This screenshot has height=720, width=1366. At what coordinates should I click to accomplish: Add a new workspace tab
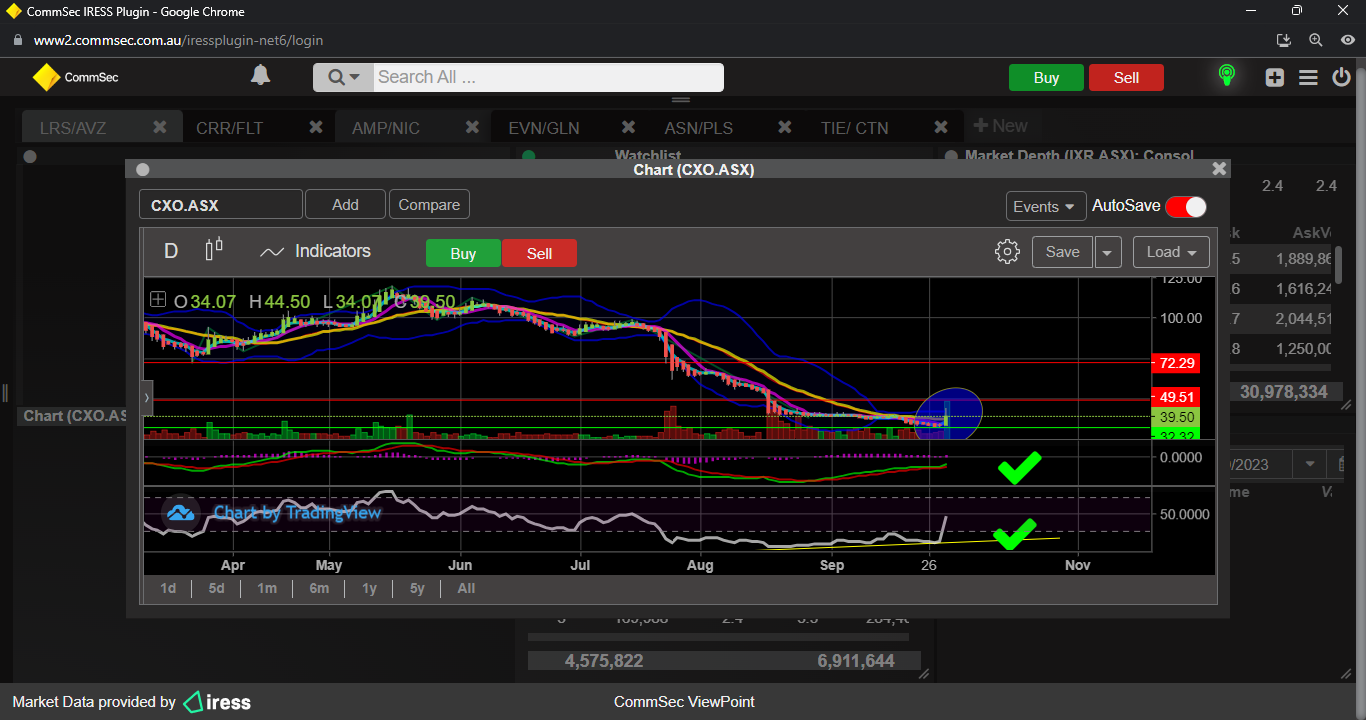[x=1000, y=126]
